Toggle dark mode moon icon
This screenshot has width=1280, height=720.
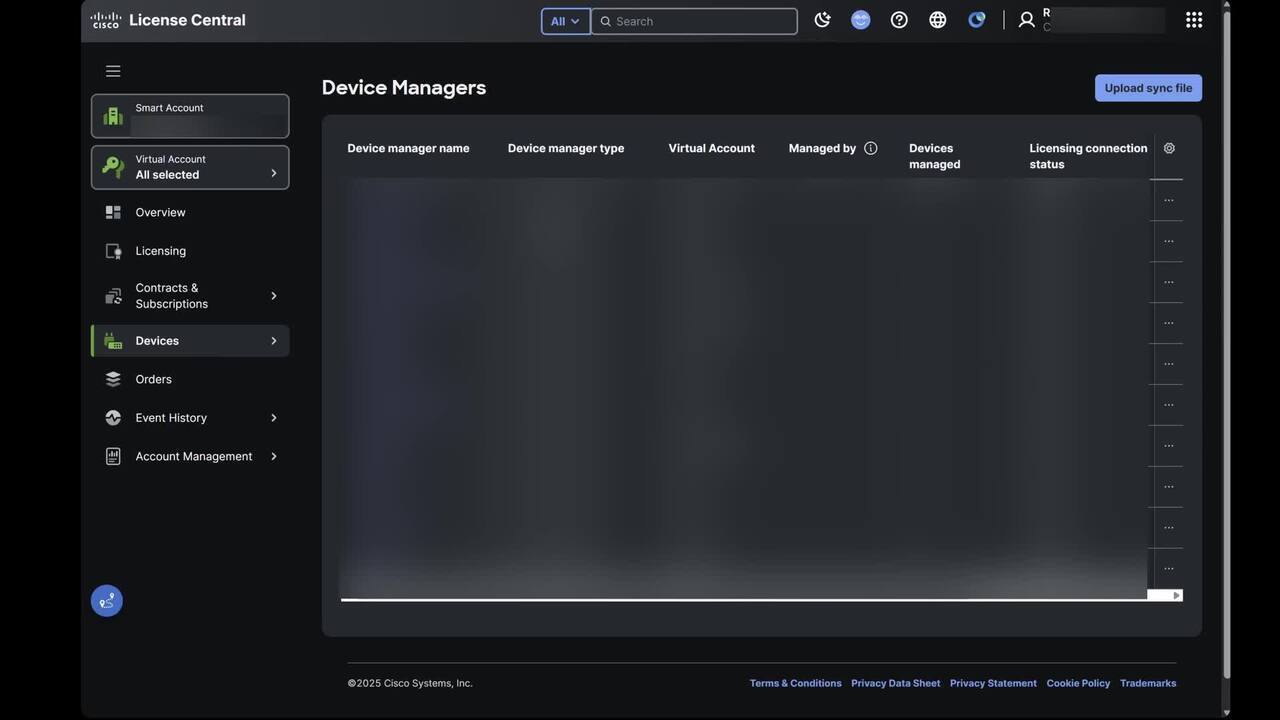[822, 20]
